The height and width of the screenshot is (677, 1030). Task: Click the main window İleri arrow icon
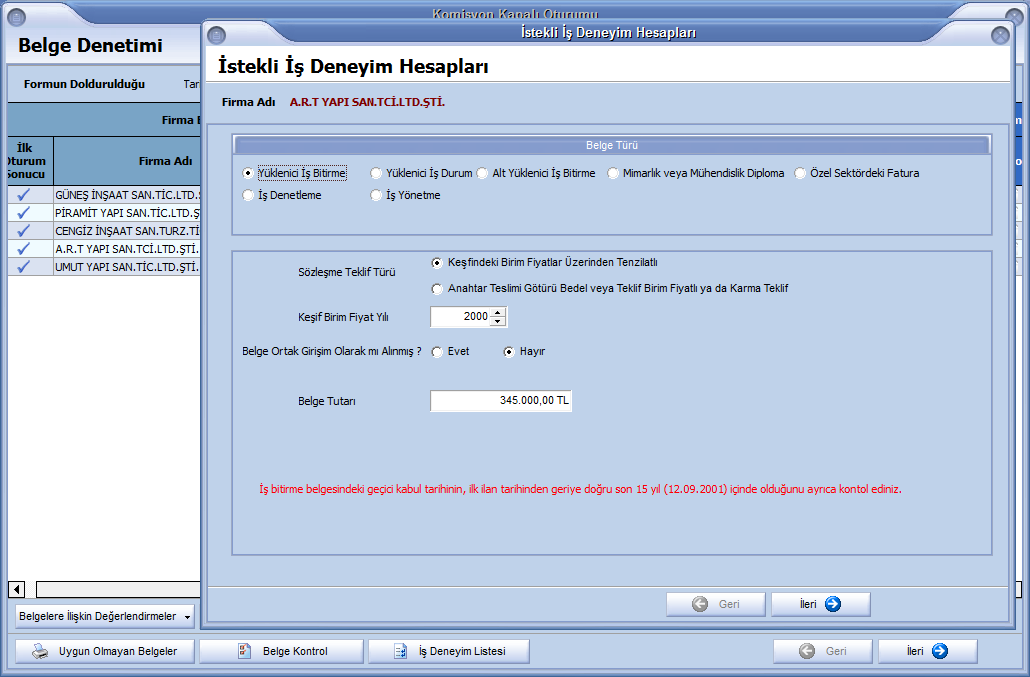939,651
